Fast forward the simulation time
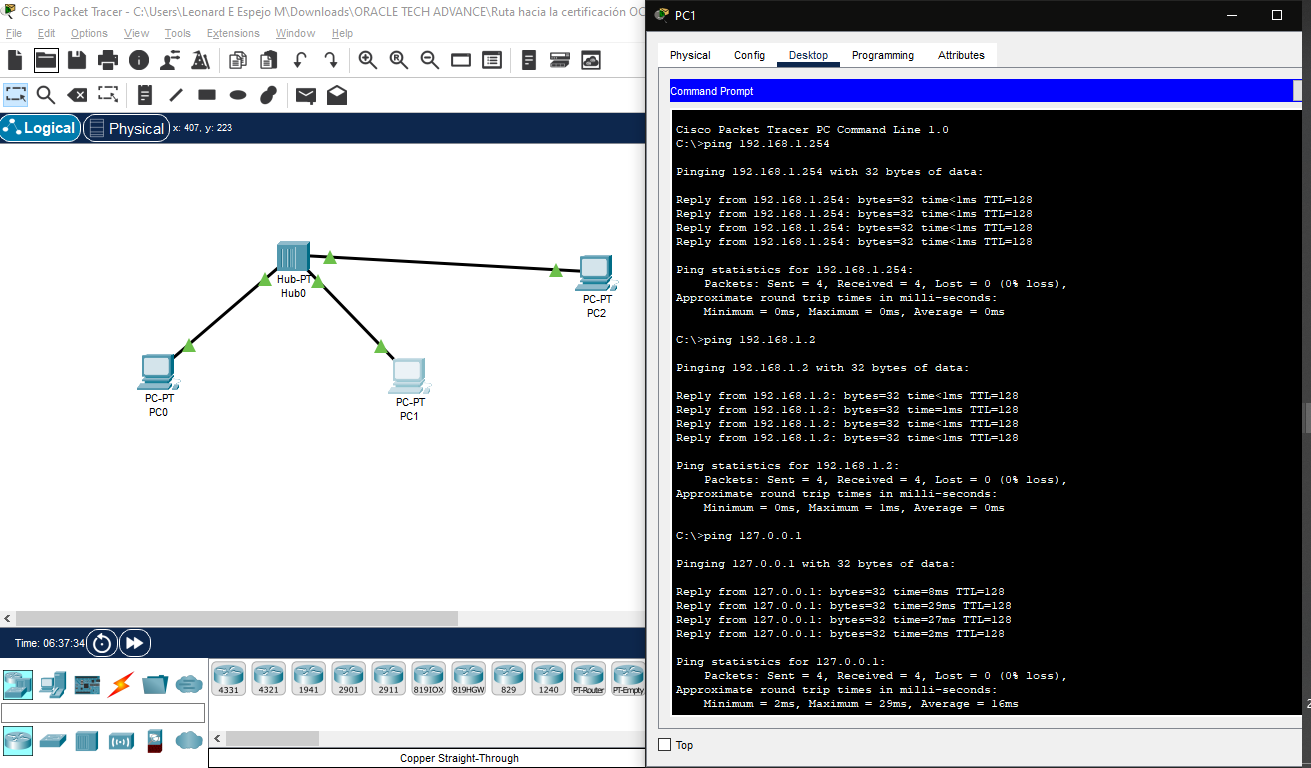The width and height of the screenshot is (1311, 768). point(136,643)
